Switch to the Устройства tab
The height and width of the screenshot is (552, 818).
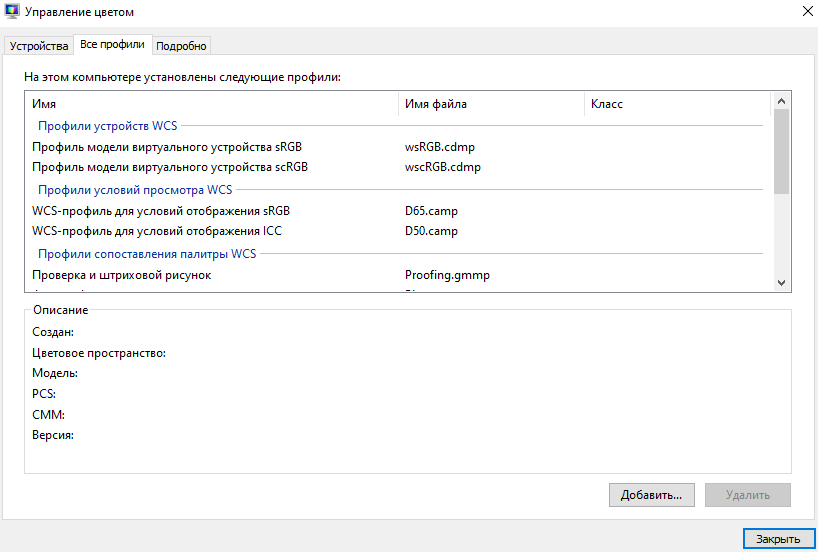click(39, 45)
